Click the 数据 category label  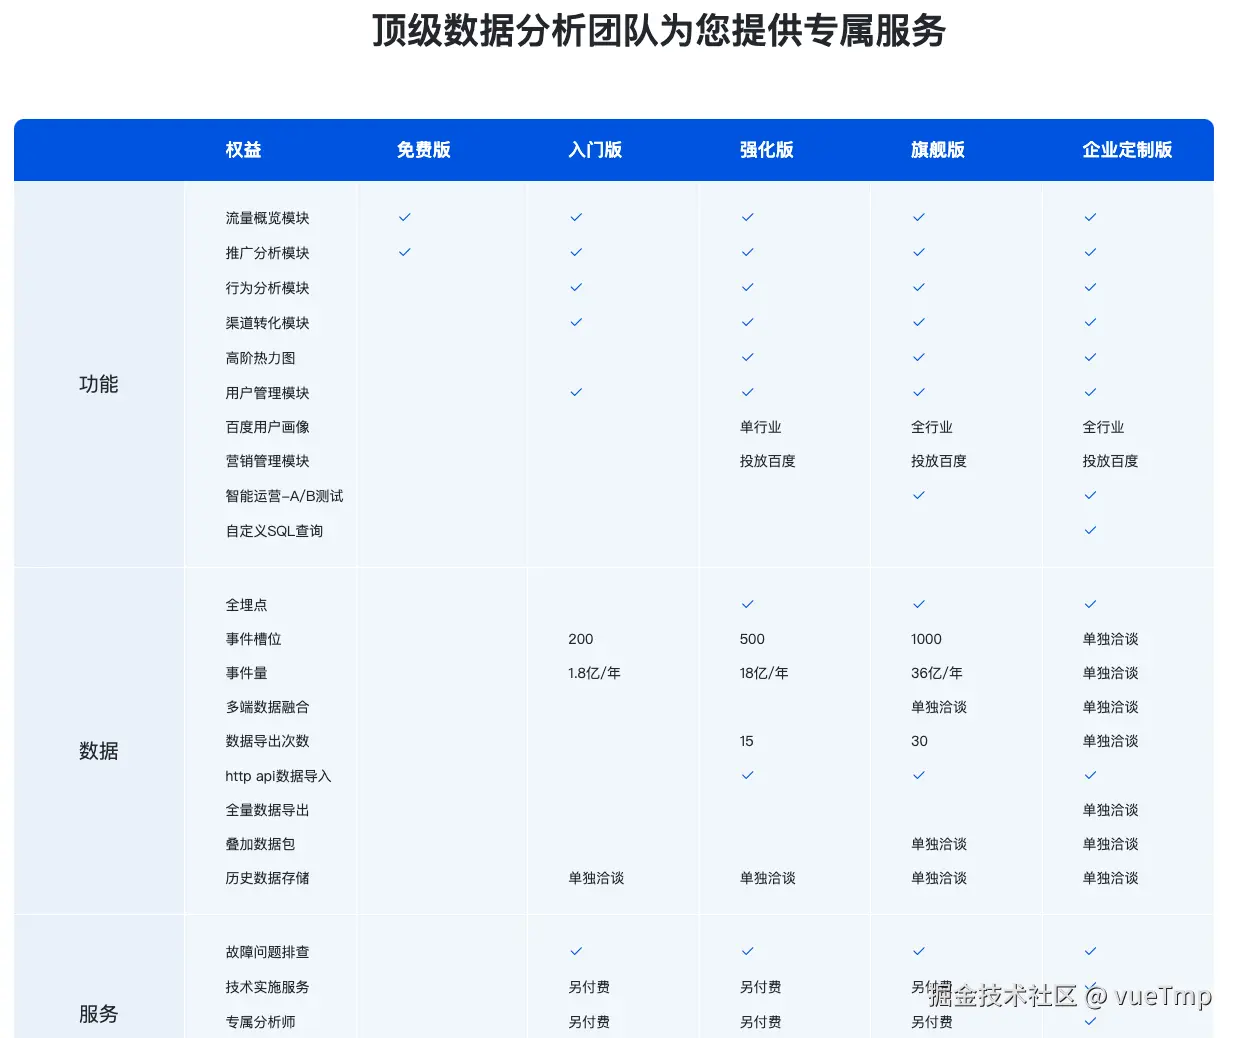pyautogui.click(x=99, y=751)
